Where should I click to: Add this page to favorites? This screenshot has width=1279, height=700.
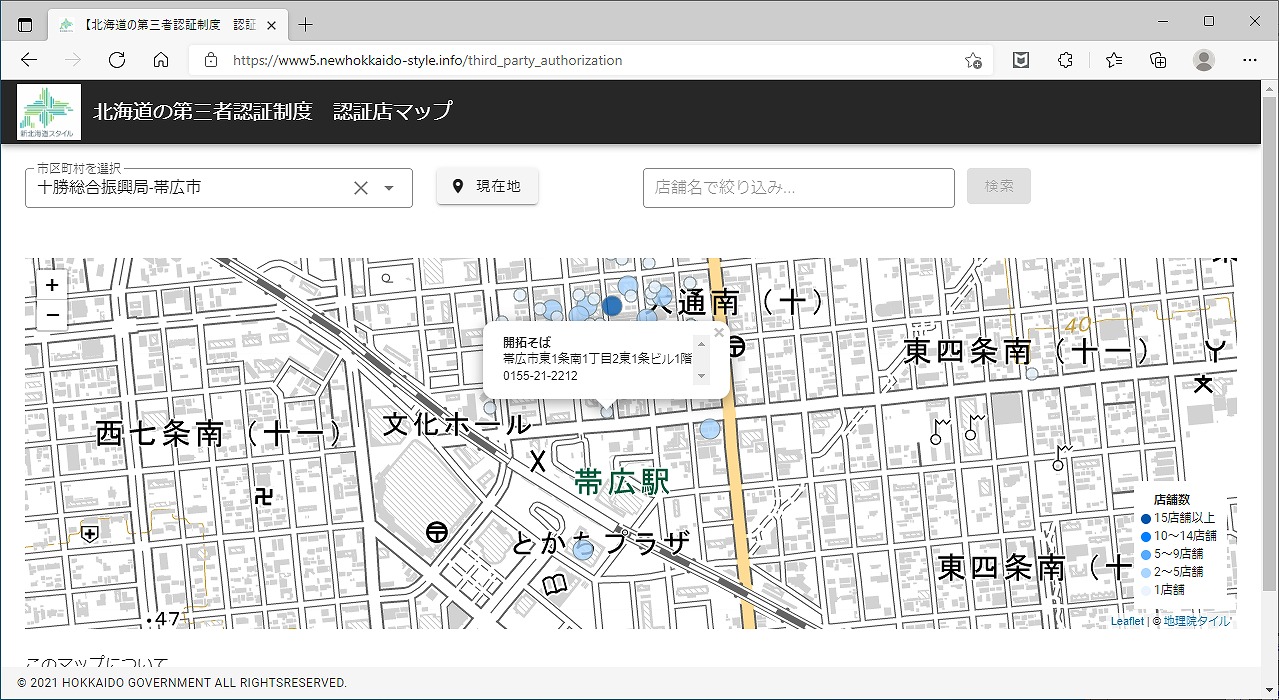point(972,60)
